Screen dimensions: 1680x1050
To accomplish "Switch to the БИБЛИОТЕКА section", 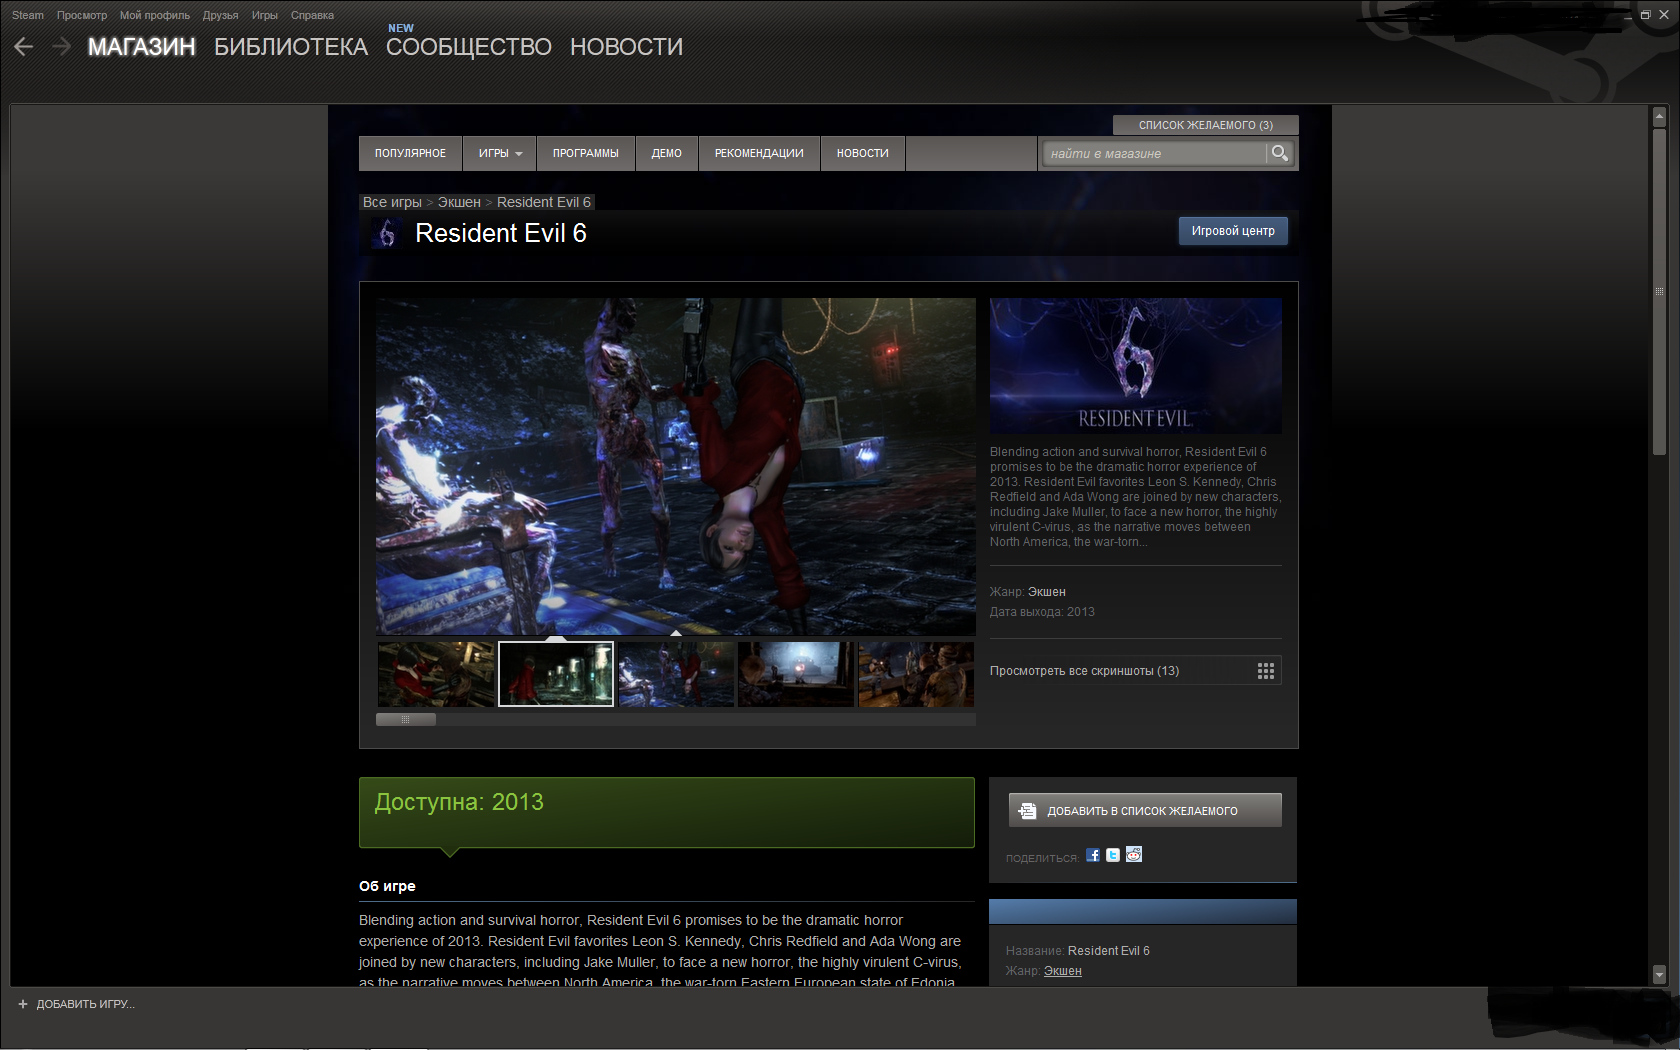I will (x=291, y=47).
